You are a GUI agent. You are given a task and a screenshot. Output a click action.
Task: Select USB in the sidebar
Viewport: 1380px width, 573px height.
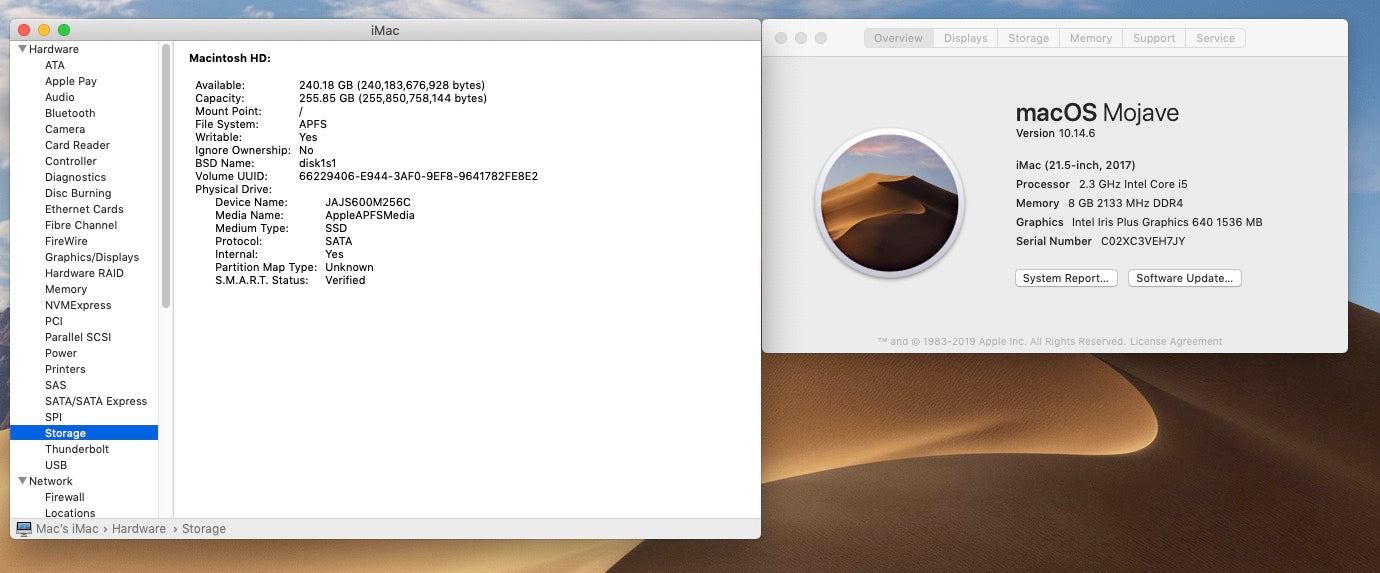click(56, 465)
